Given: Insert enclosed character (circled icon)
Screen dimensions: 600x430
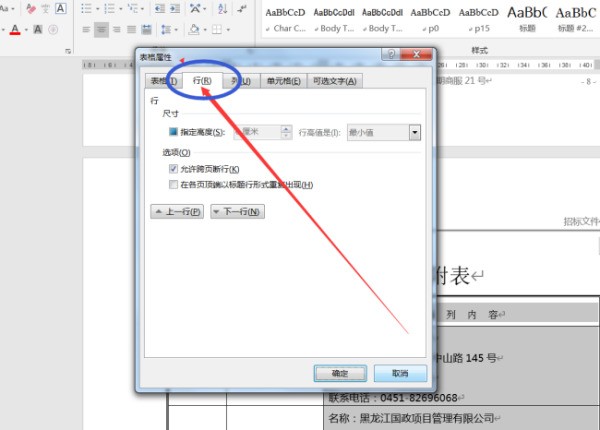Looking at the screenshot, I should pos(53,29).
